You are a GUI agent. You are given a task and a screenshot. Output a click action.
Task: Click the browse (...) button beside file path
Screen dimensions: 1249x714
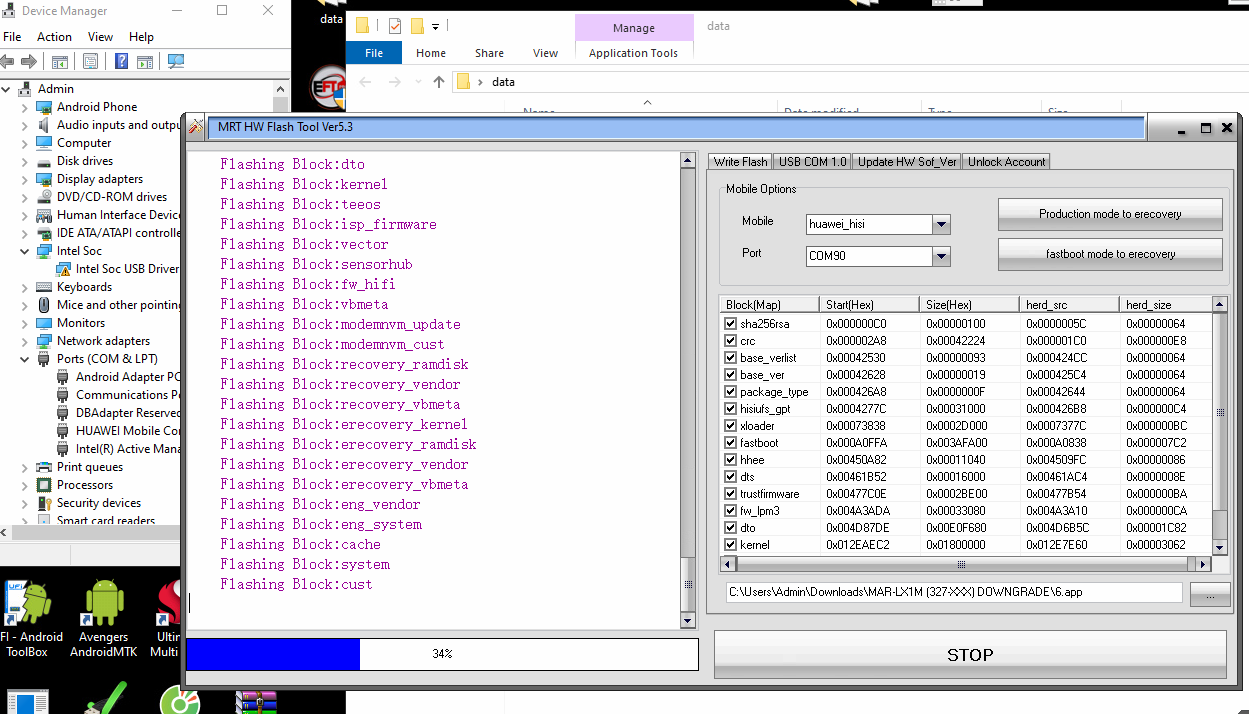pos(1210,593)
